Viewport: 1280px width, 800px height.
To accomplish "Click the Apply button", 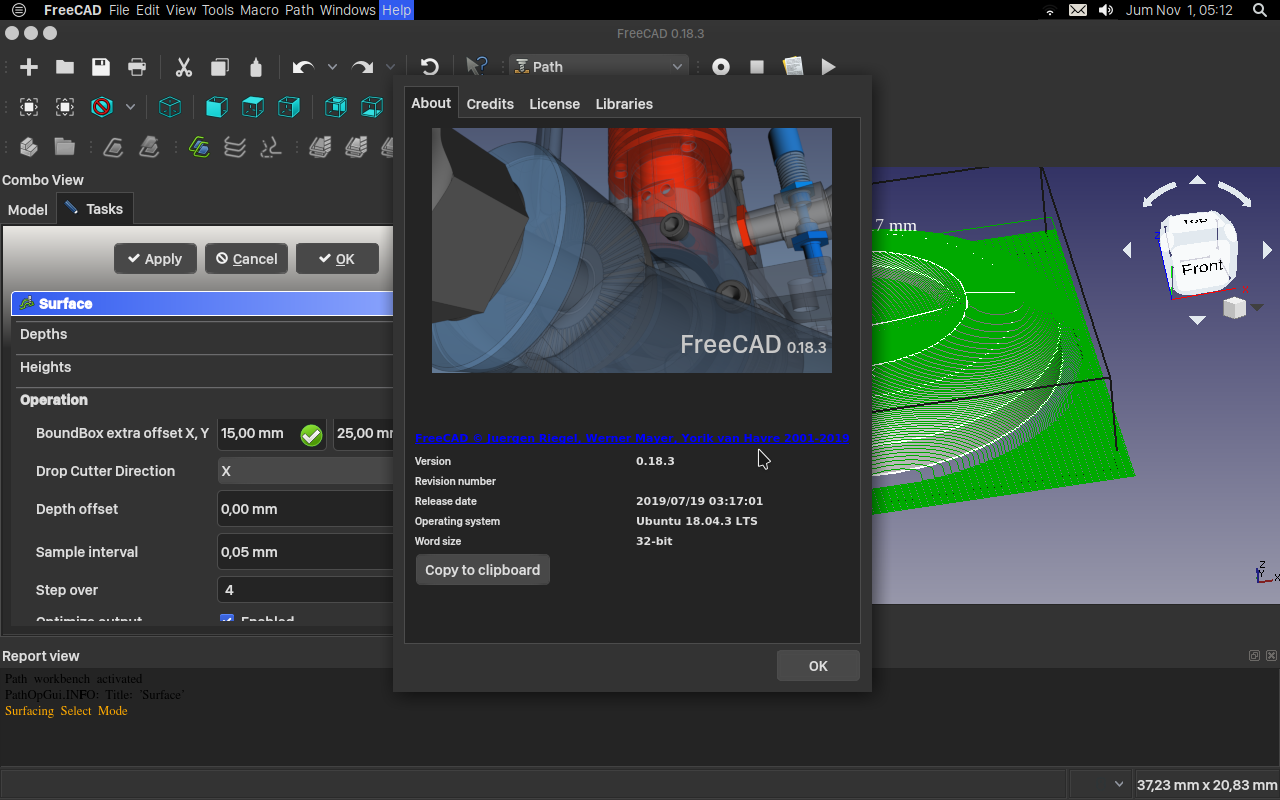I will coord(155,258).
